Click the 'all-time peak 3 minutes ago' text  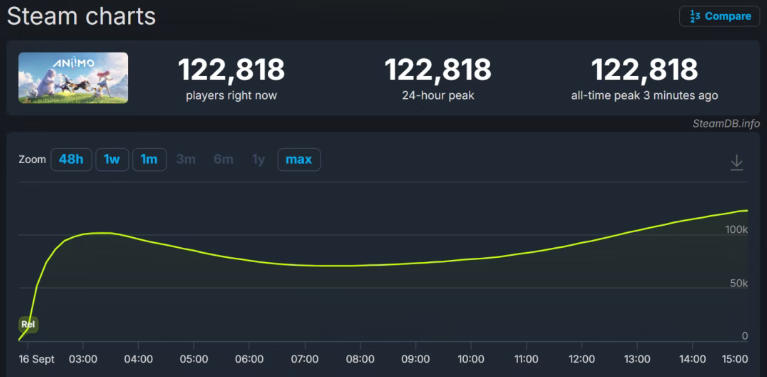coord(645,95)
